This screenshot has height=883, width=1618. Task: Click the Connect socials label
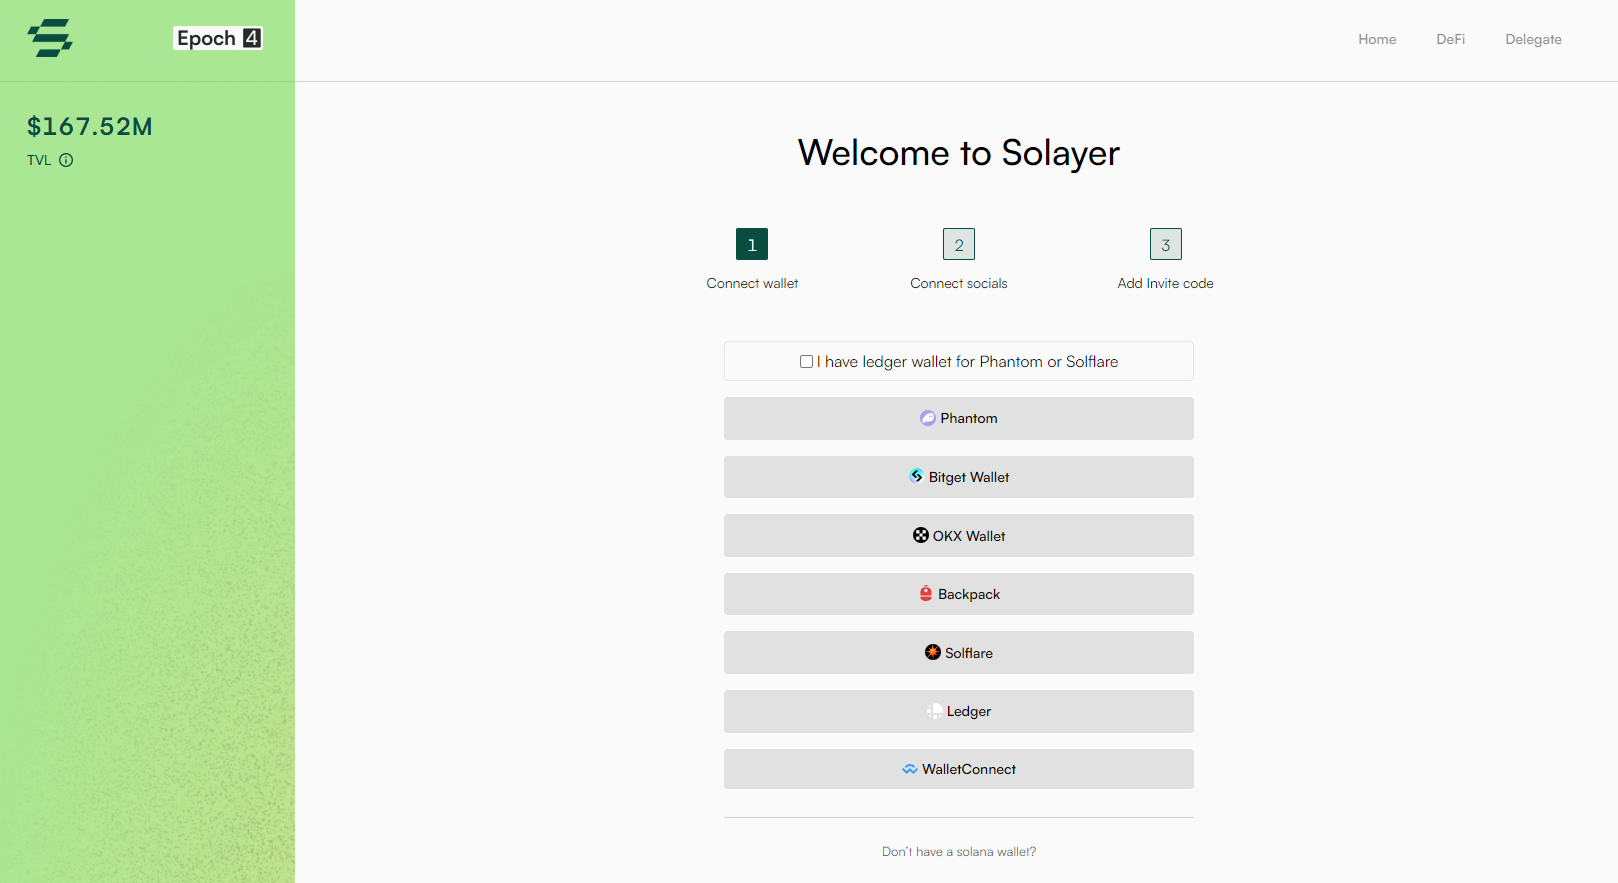coord(959,283)
